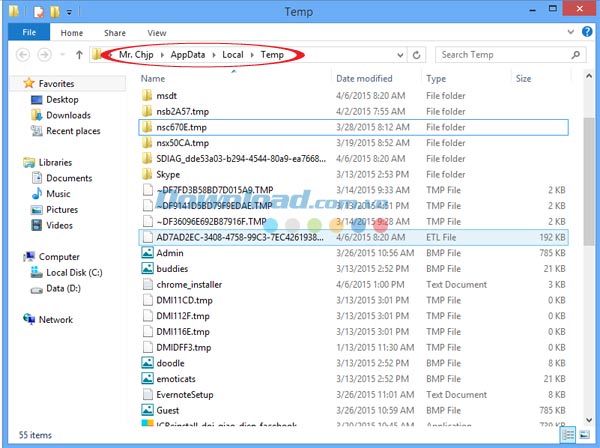Select the EvernoteSetup file icon
This screenshot has width=600, height=448.
[147, 394]
